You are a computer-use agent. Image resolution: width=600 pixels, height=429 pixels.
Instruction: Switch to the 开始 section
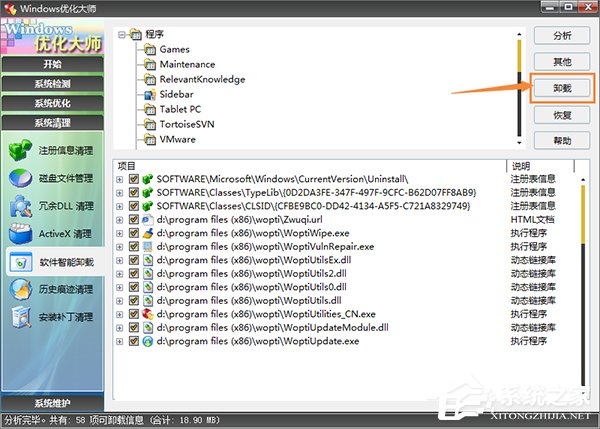(52, 64)
